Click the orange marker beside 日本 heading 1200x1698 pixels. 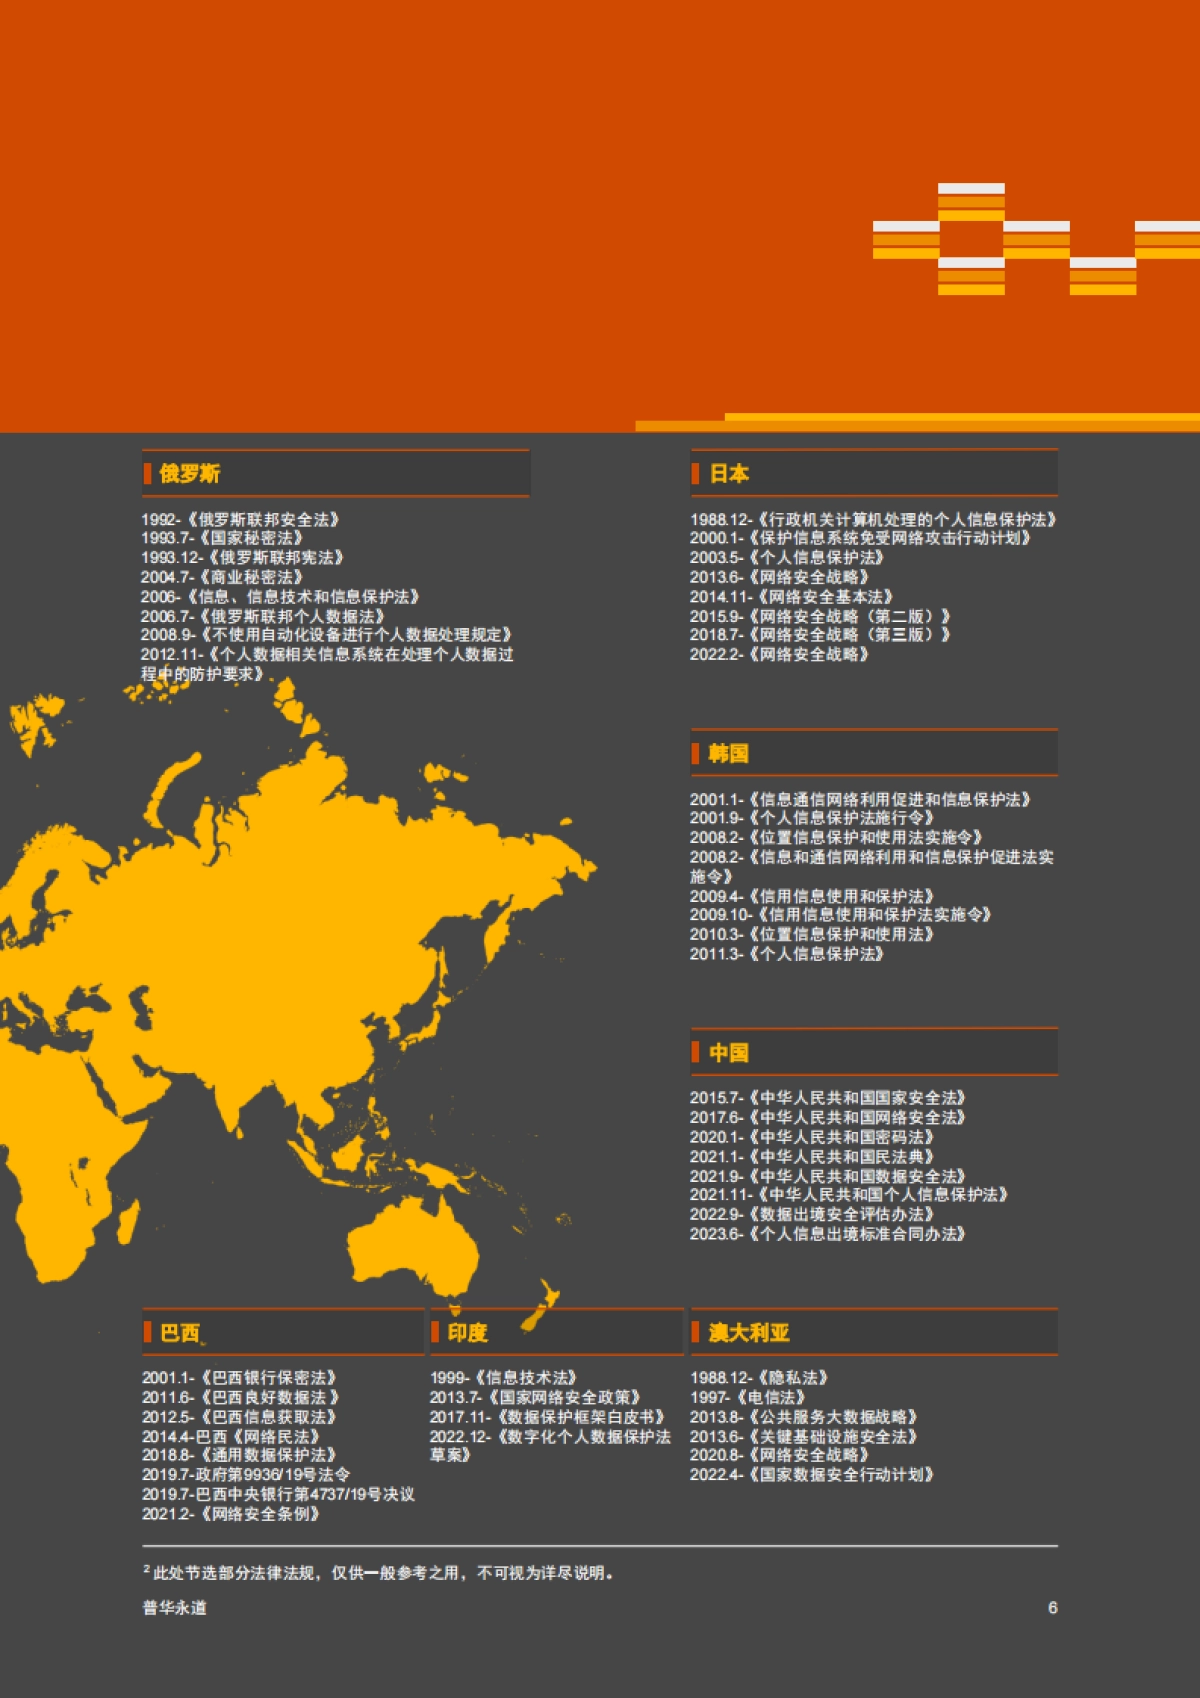click(695, 474)
